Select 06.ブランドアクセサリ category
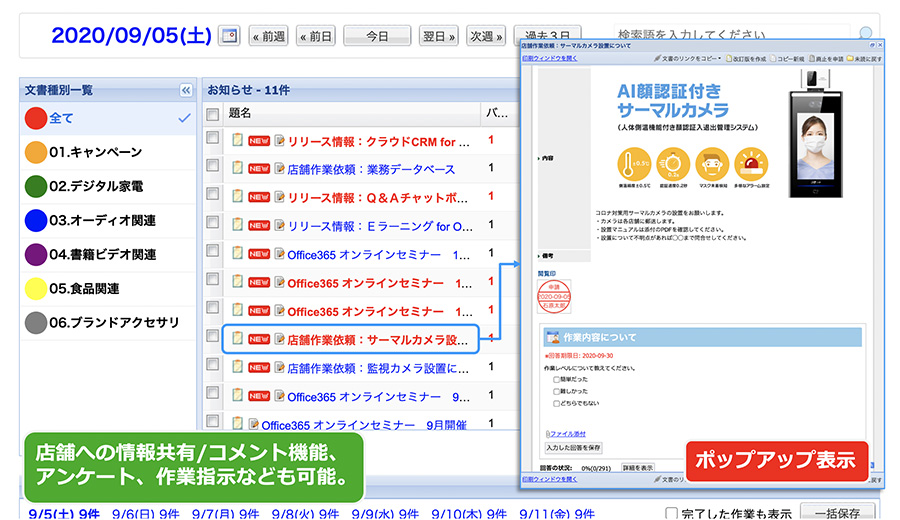 coord(108,323)
